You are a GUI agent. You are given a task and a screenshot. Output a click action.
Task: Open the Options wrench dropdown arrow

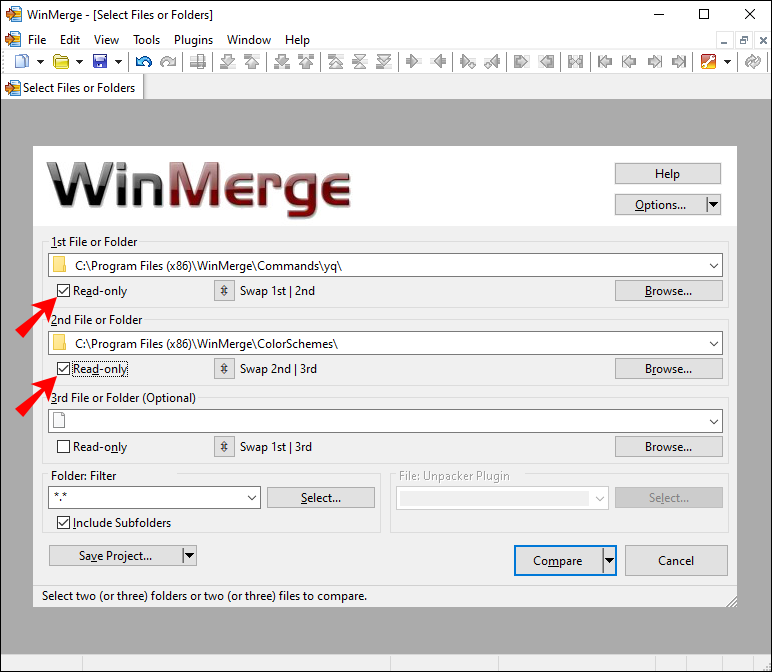(x=727, y=62)
